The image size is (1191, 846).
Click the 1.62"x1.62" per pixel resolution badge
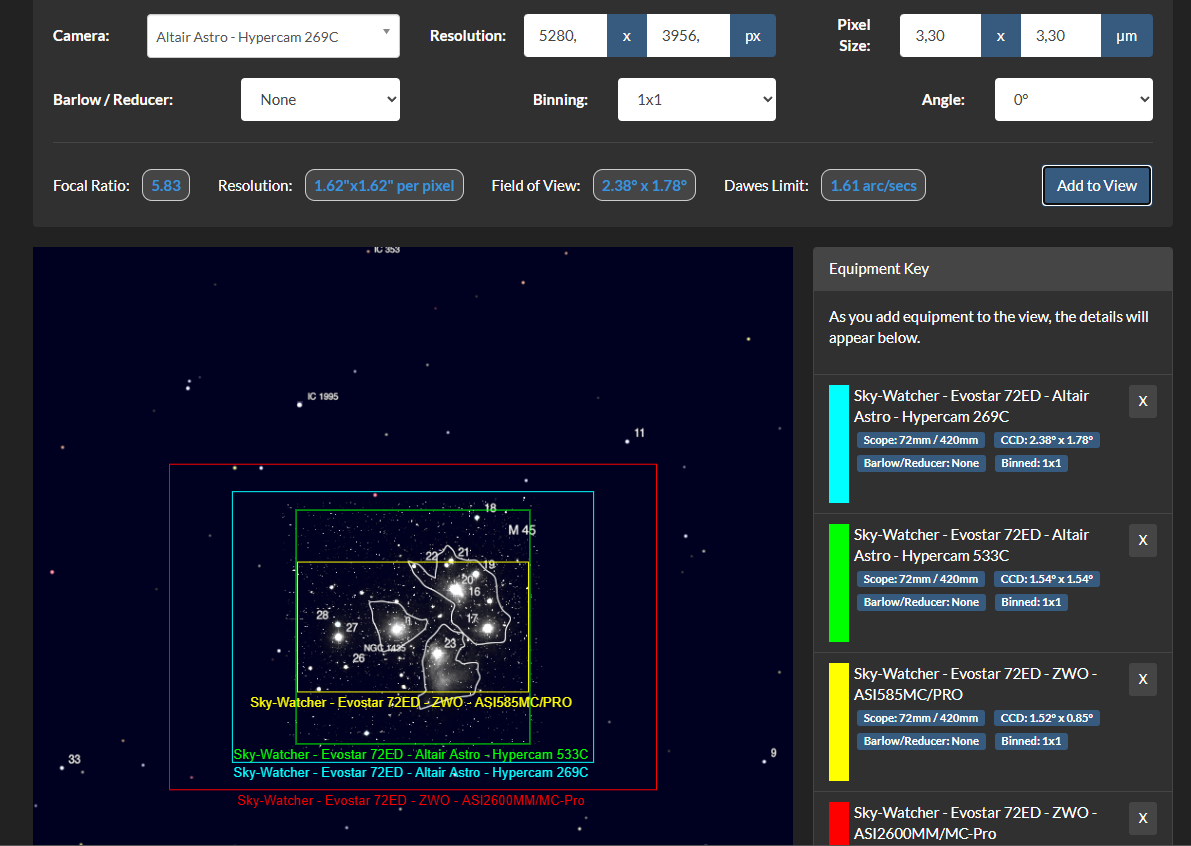pos(384,185)
